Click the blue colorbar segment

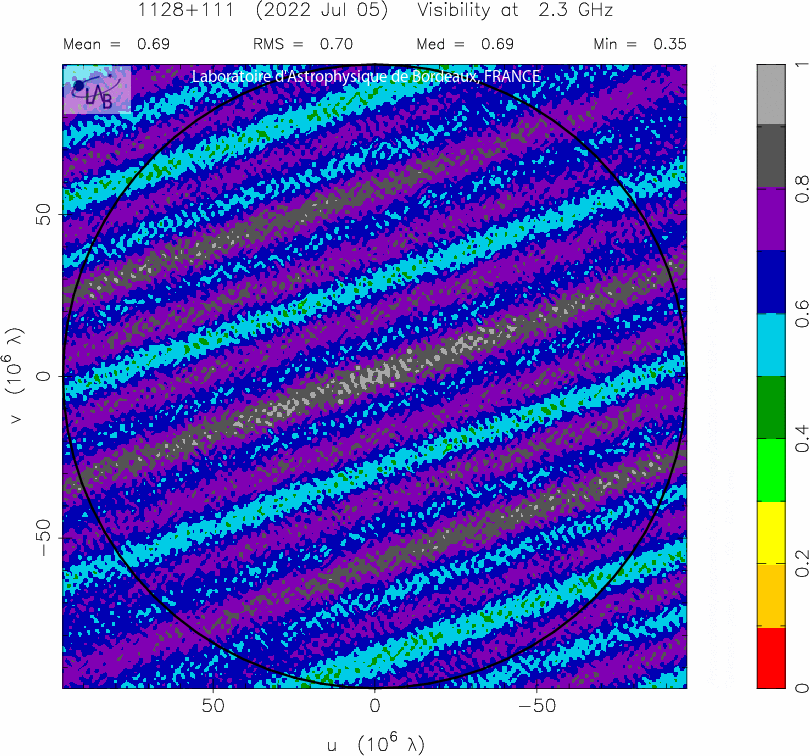[x=771, y=281]
